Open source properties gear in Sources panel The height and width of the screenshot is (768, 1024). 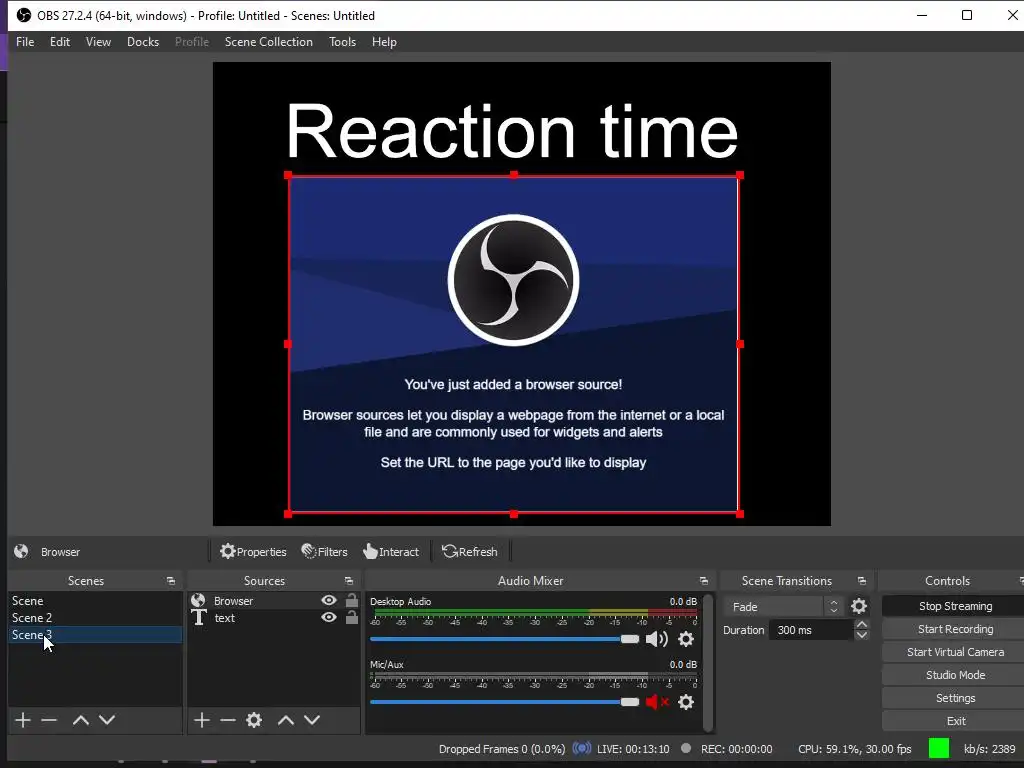pyautogui.click(x=254, y=720)
